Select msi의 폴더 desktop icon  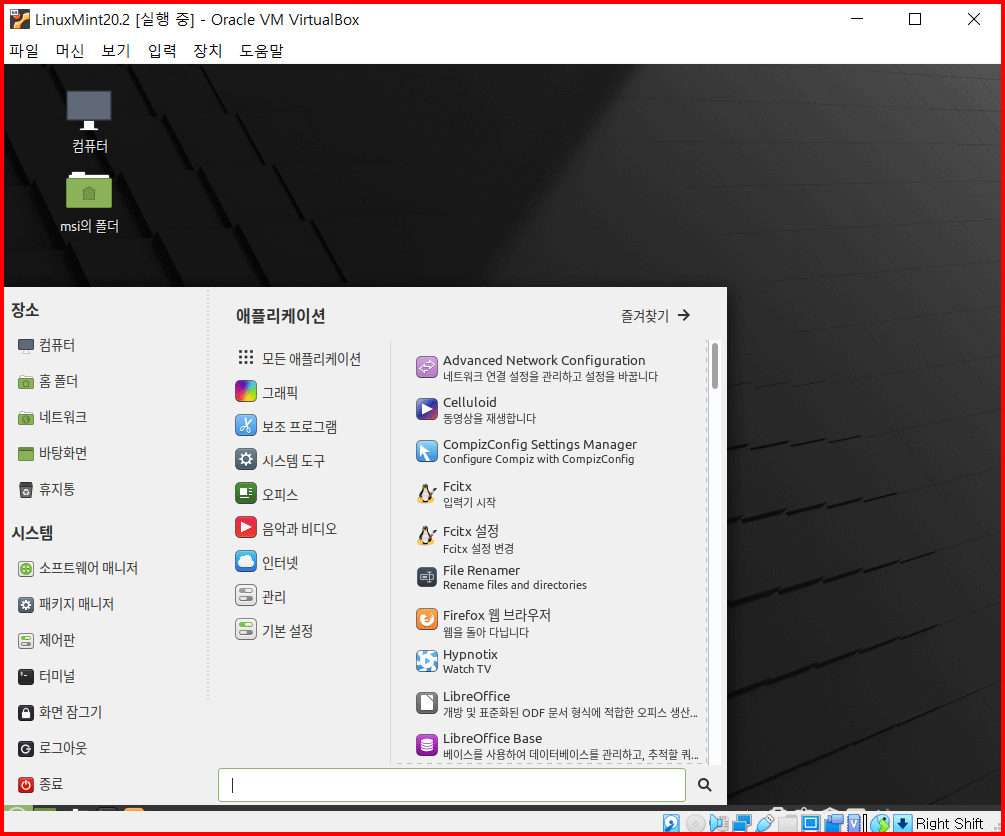click(x=89, y=203)
